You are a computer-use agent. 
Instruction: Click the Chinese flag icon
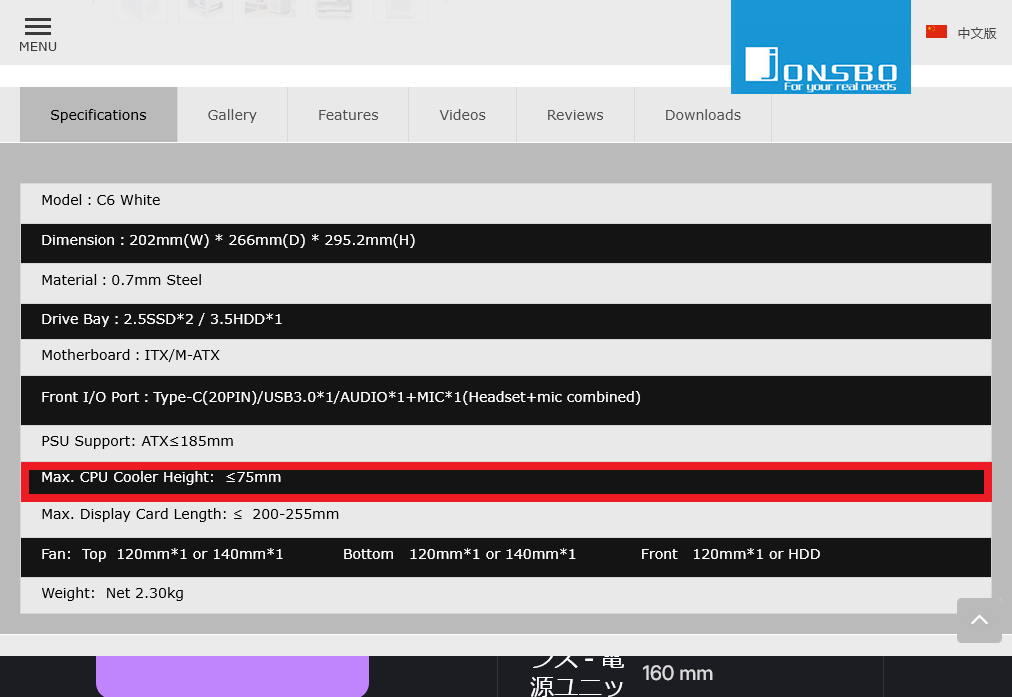click(x=936, y=32)
